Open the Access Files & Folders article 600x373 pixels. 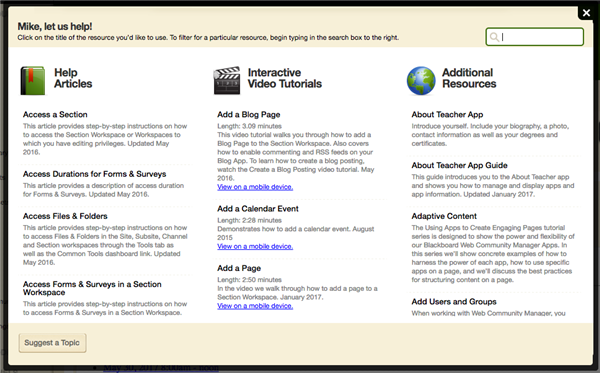[x=65, y=216]
